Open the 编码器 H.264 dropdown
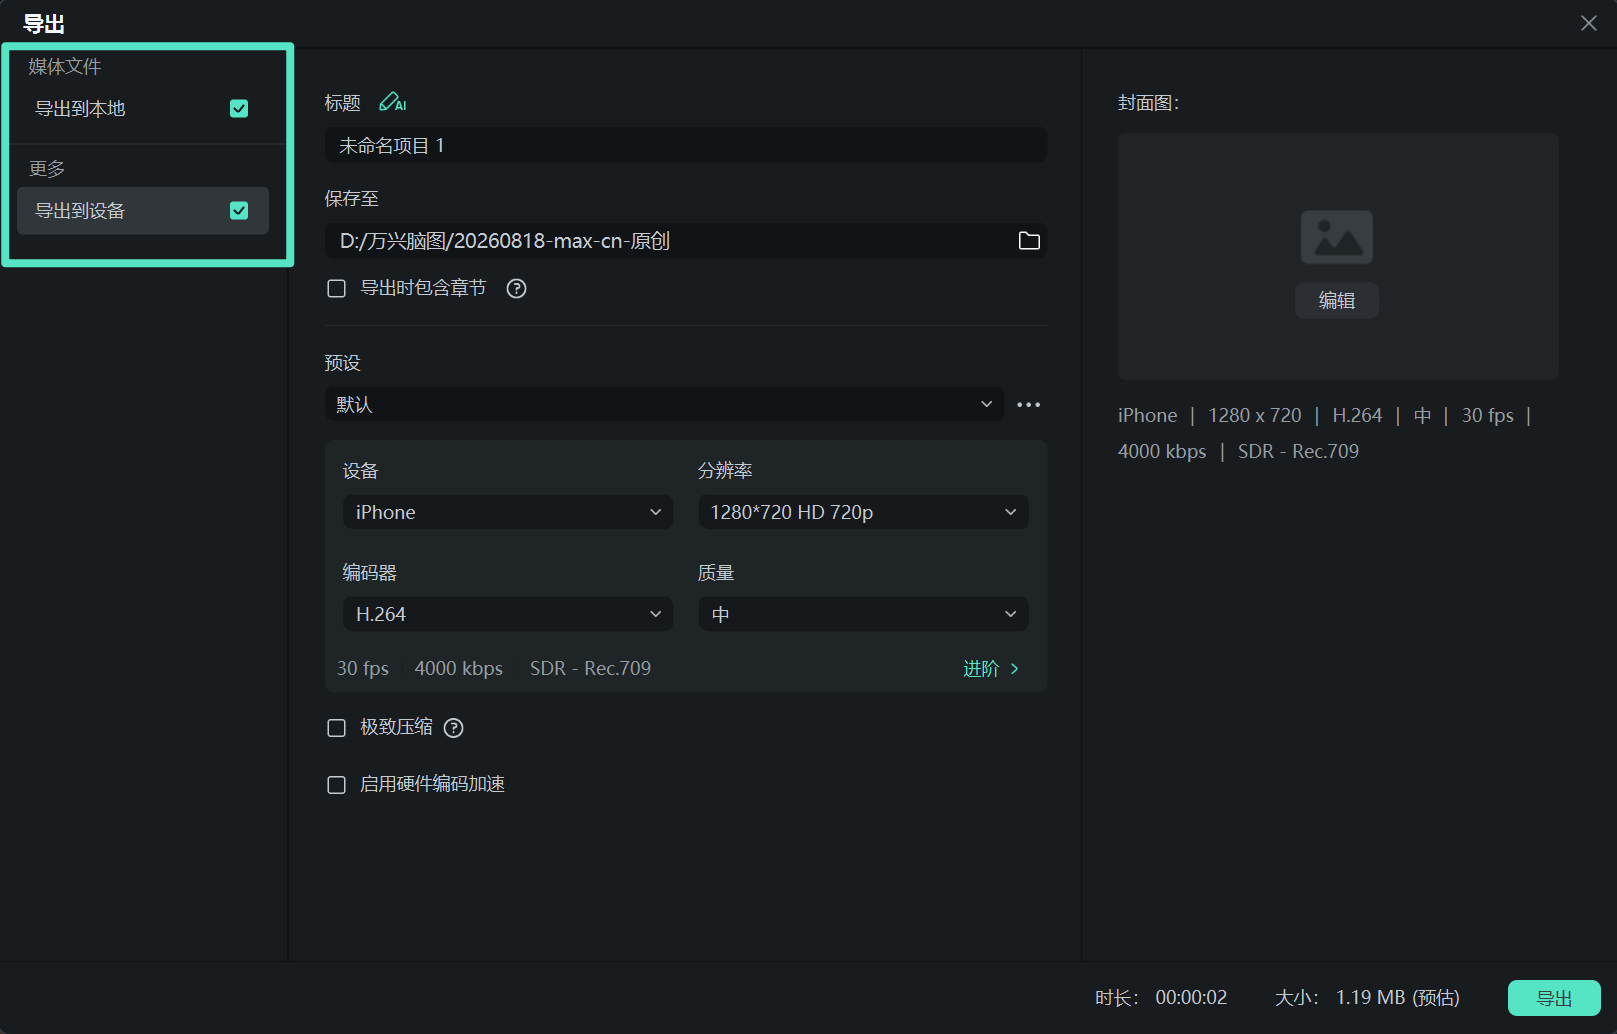 [508, 614]
